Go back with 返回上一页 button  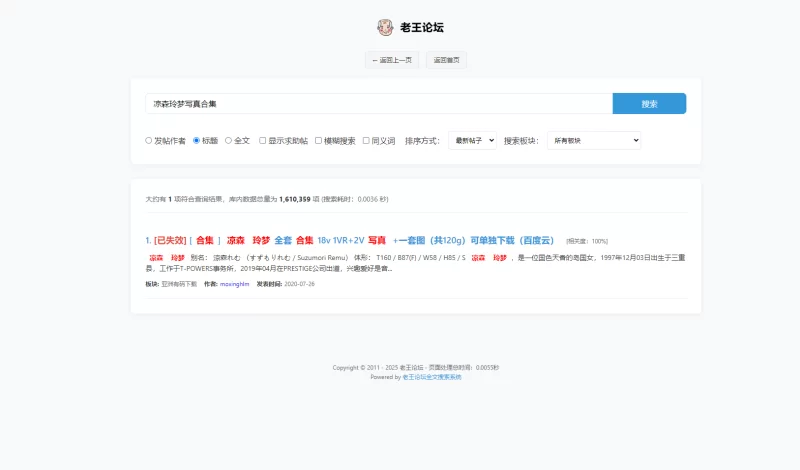391,60
